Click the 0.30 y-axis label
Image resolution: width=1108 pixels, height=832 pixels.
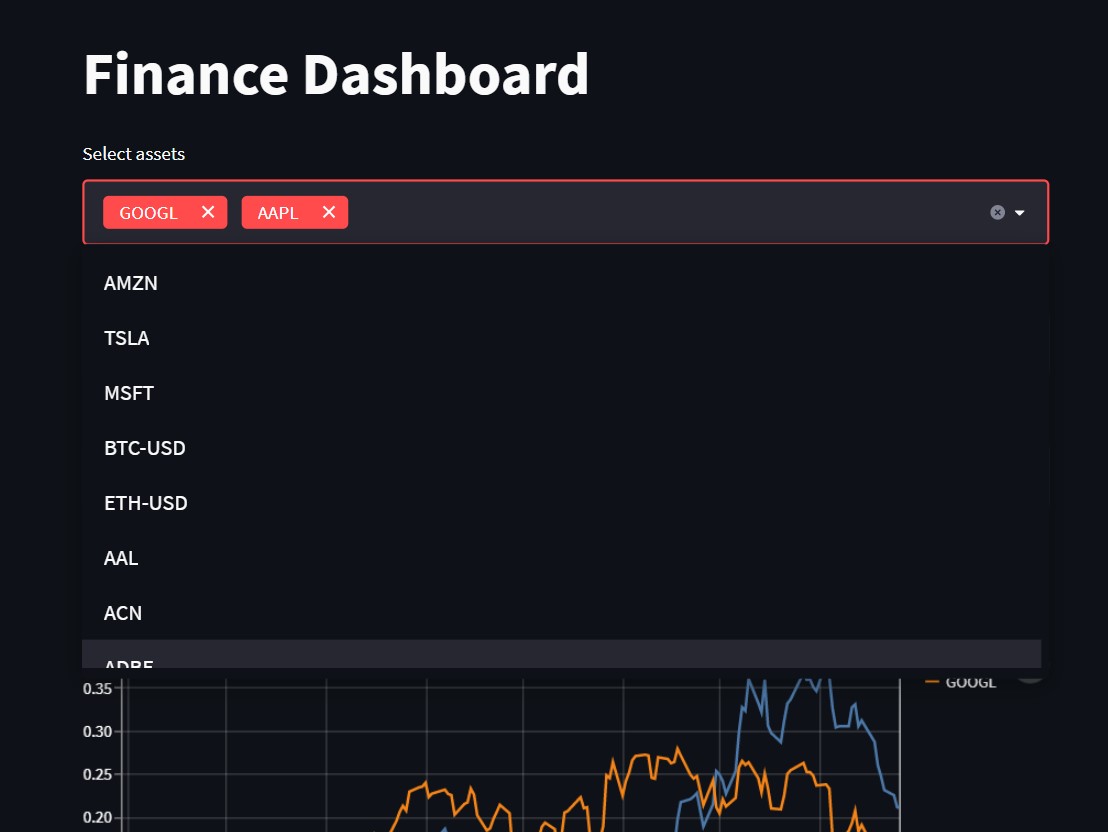pos(98,732)
